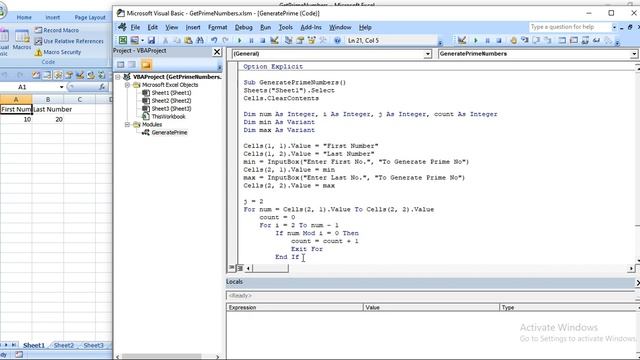Switch to Full Module View at code pane bottom
This screenshot has height=360, width=640.
pyautogui.click(x=240, y=268)
